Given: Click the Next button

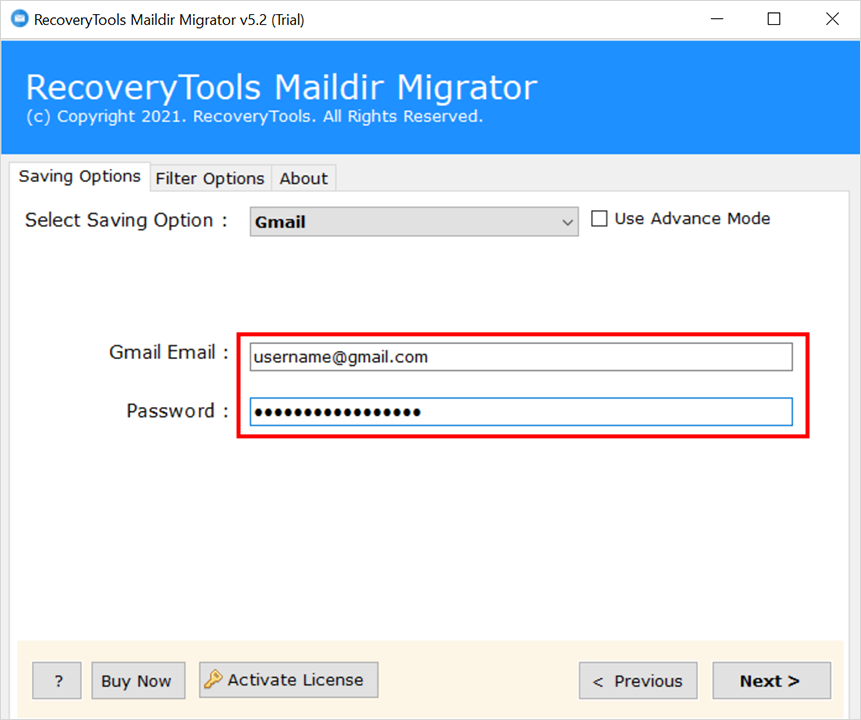Looking at the screenshot, I should (x=771, y=680).
